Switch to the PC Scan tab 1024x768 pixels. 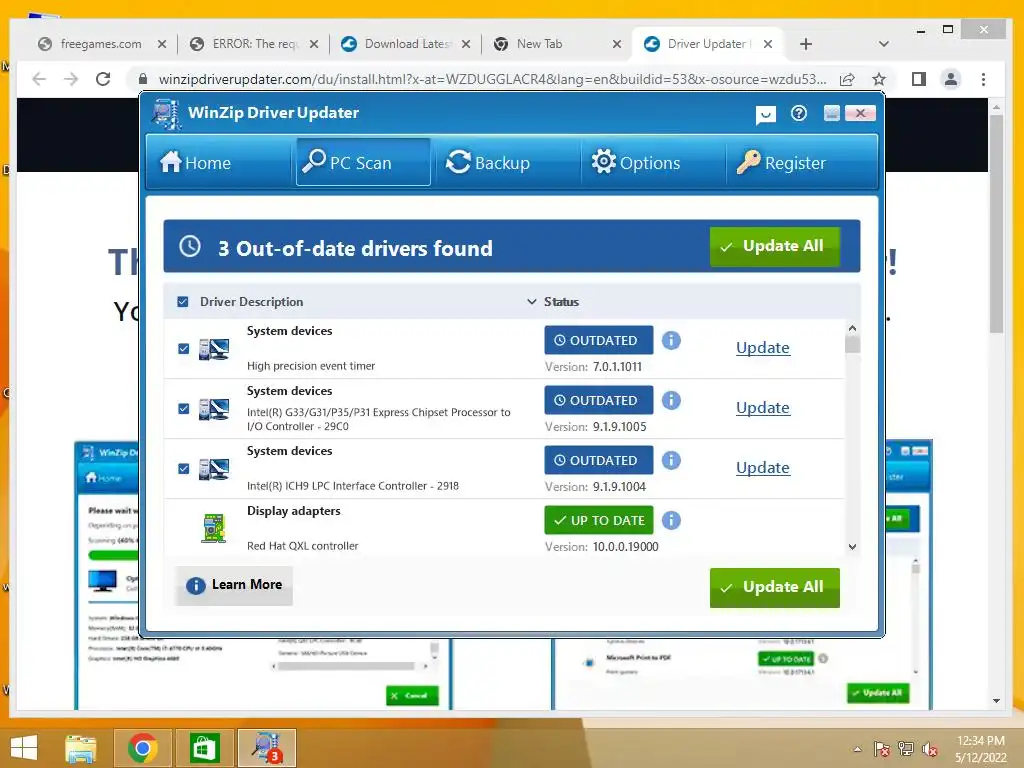pyautogui.click(x=363, y=163)
